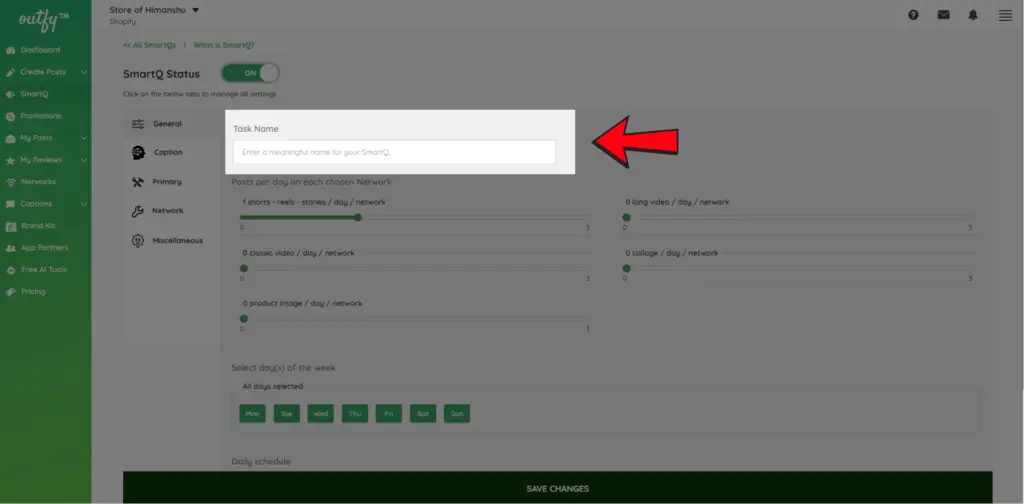Open the Store of Himanshu dropdown

[x=154, y=10]
